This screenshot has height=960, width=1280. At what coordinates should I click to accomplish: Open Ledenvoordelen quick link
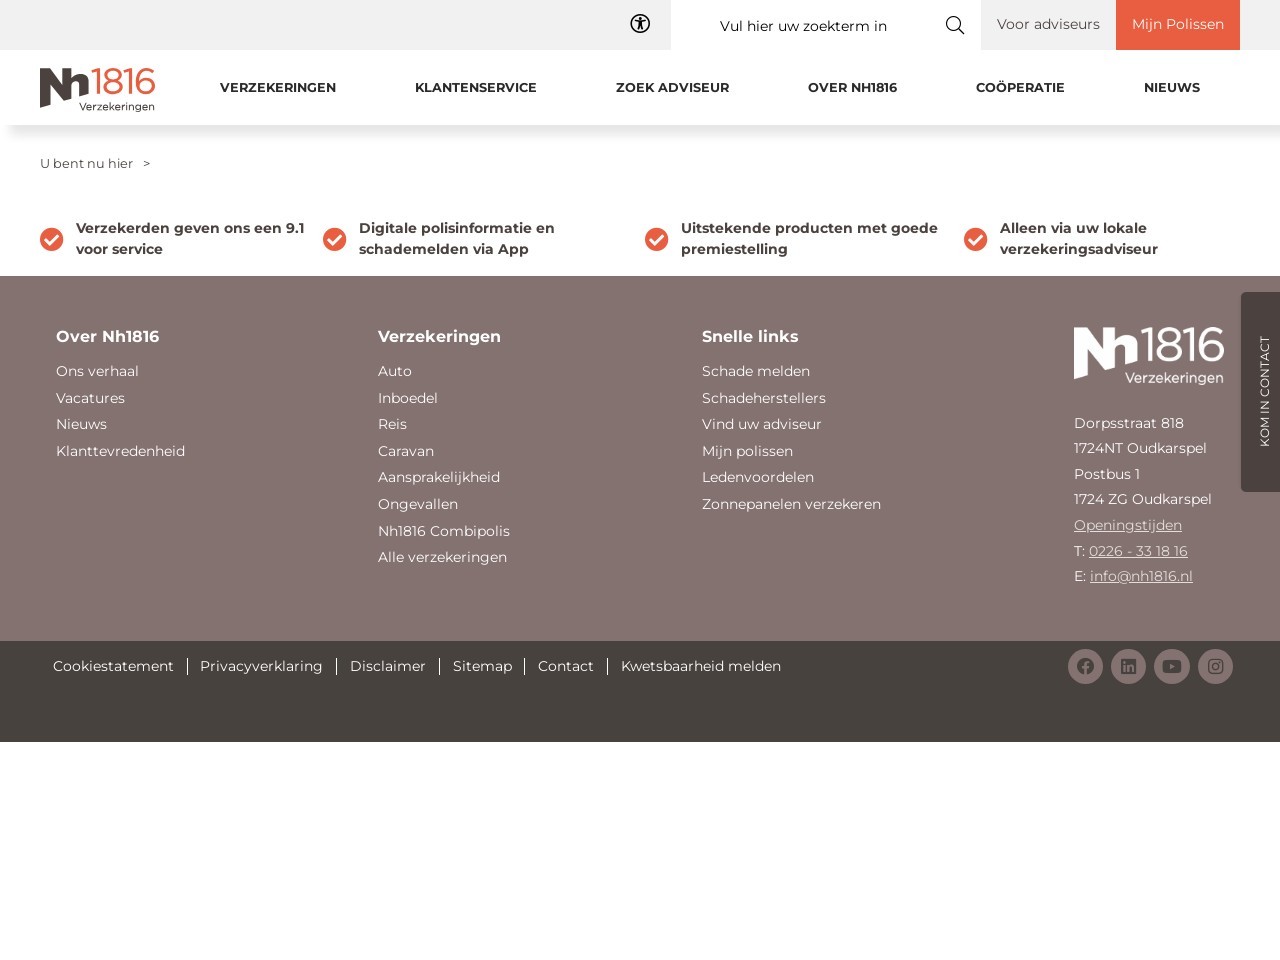(758, 478)
